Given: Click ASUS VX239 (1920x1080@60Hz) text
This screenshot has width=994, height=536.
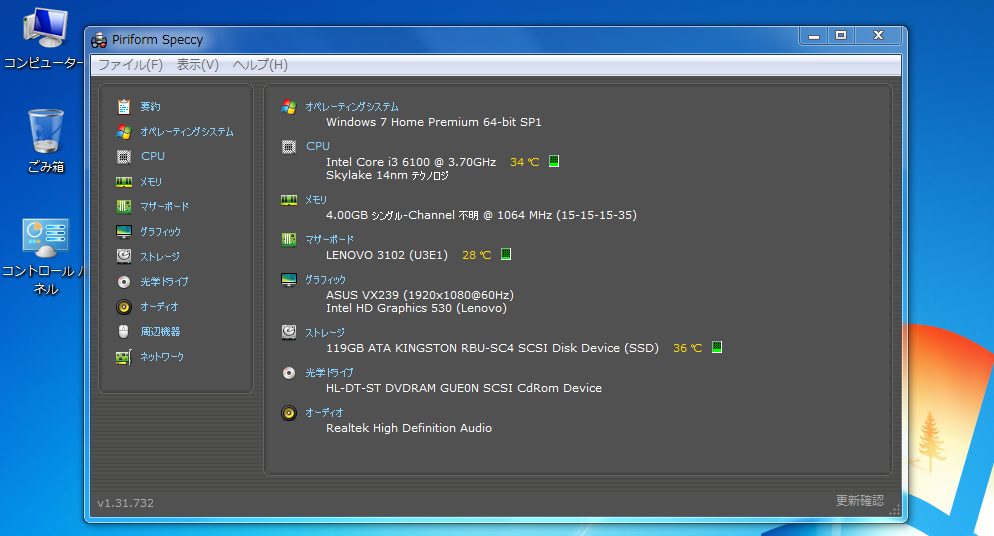Looking at the screenshot, I should pyautogui.click(x=420, y=295).
